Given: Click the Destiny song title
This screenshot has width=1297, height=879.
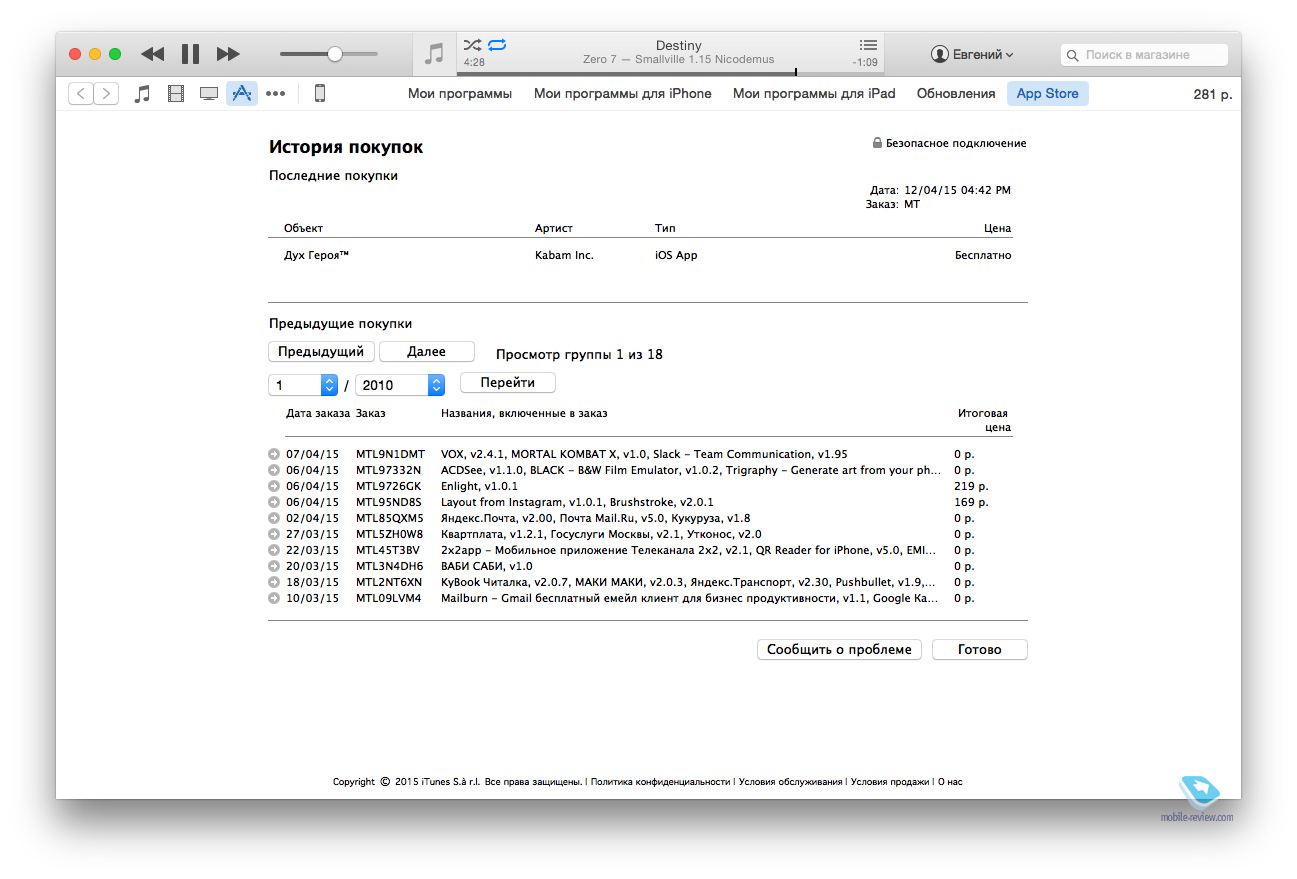Looking at the screenshot, I should (678, 46).
